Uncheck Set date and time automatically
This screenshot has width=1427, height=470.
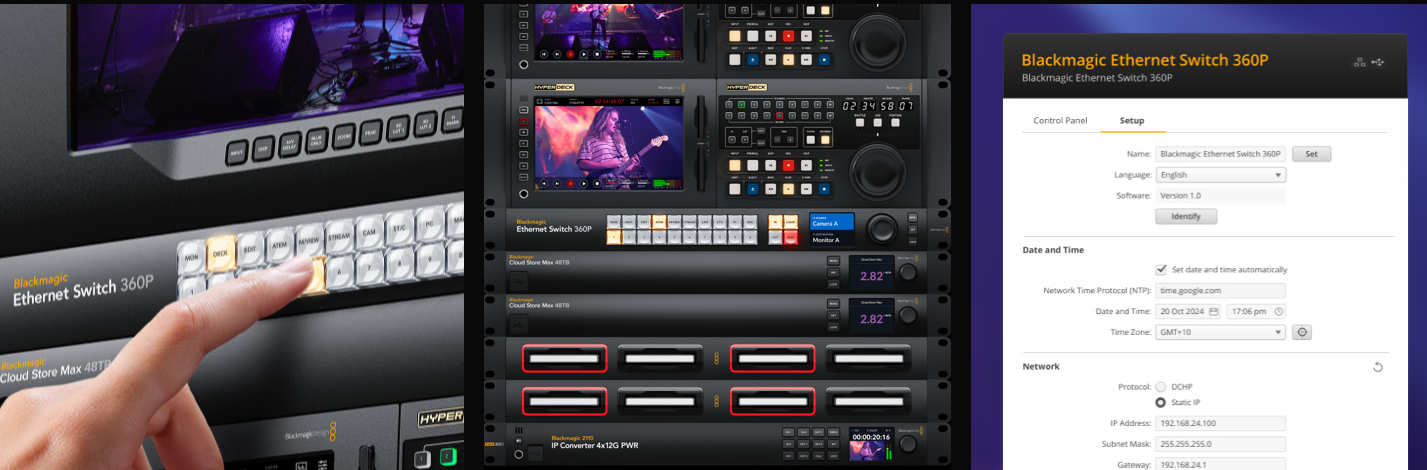1161,269
